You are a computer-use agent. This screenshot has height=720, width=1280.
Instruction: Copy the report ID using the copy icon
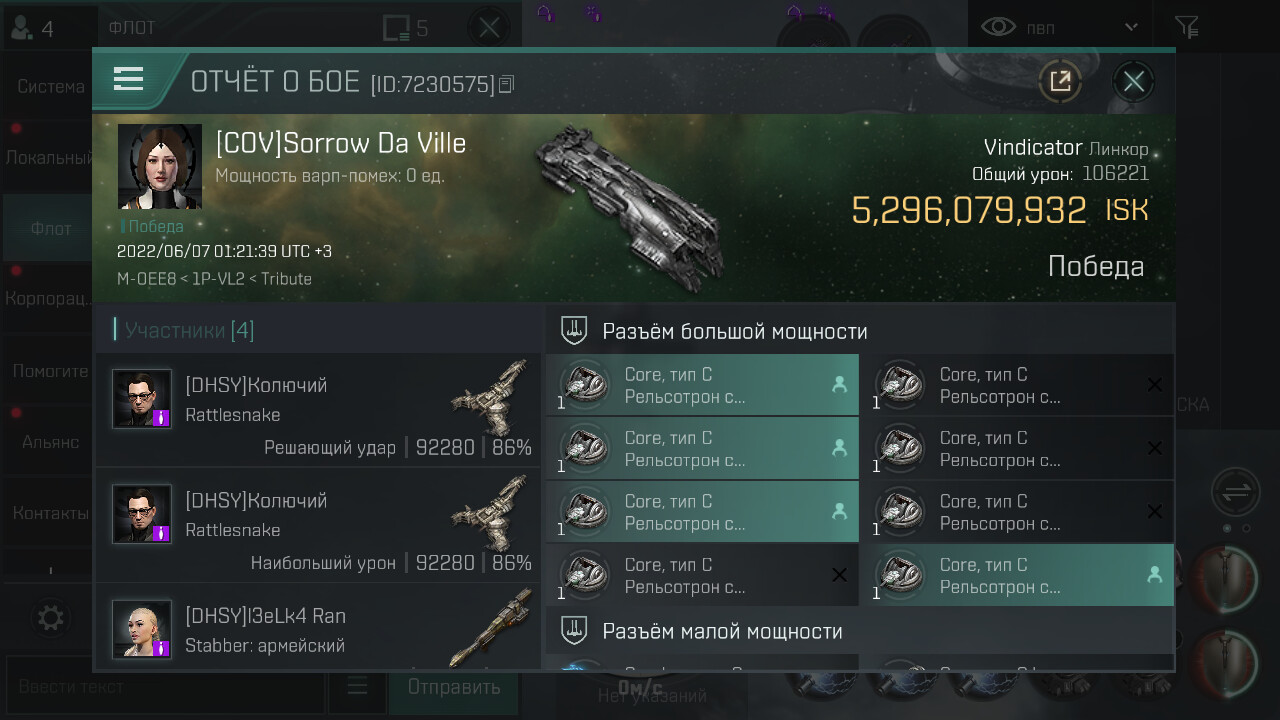point(506,84)
